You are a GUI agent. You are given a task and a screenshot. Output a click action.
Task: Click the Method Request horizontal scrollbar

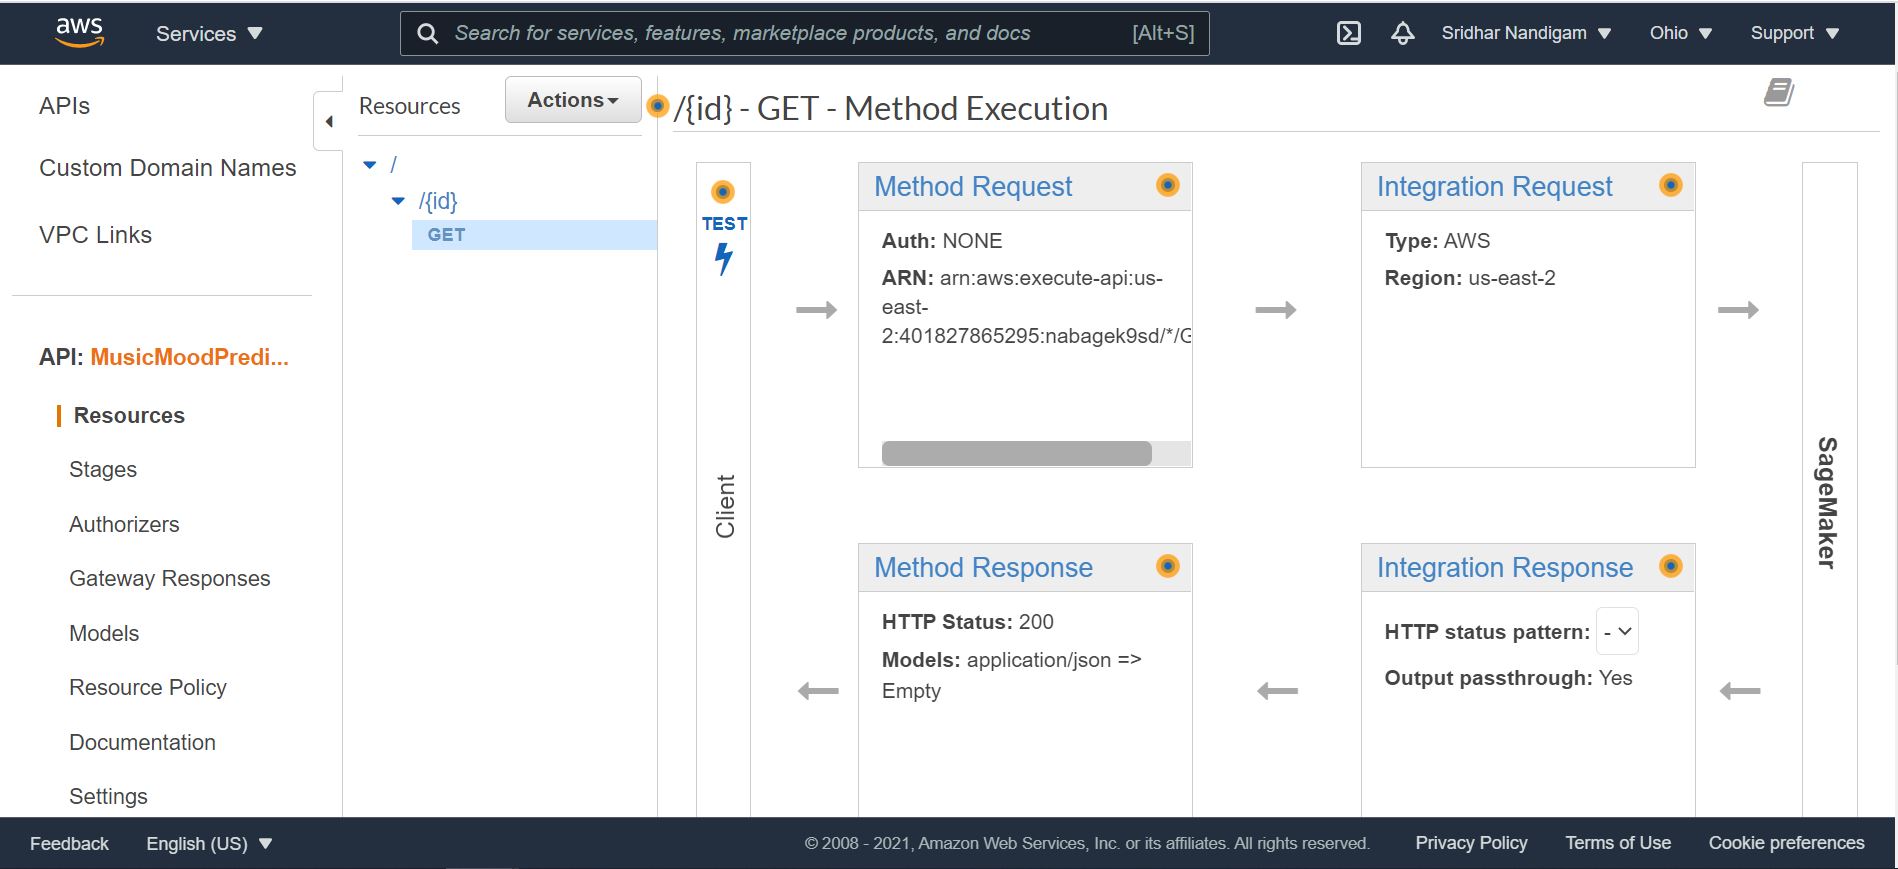pyautogui.click(x=1017, y=453)
